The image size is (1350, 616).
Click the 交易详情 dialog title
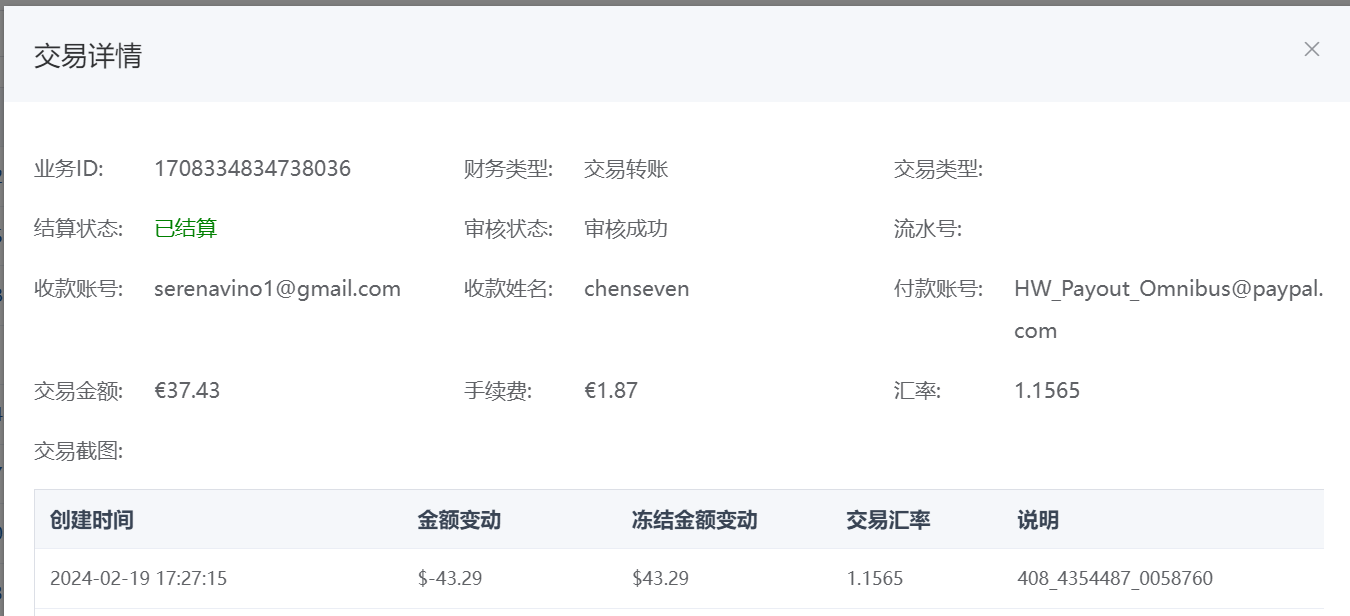click(88, 56)
